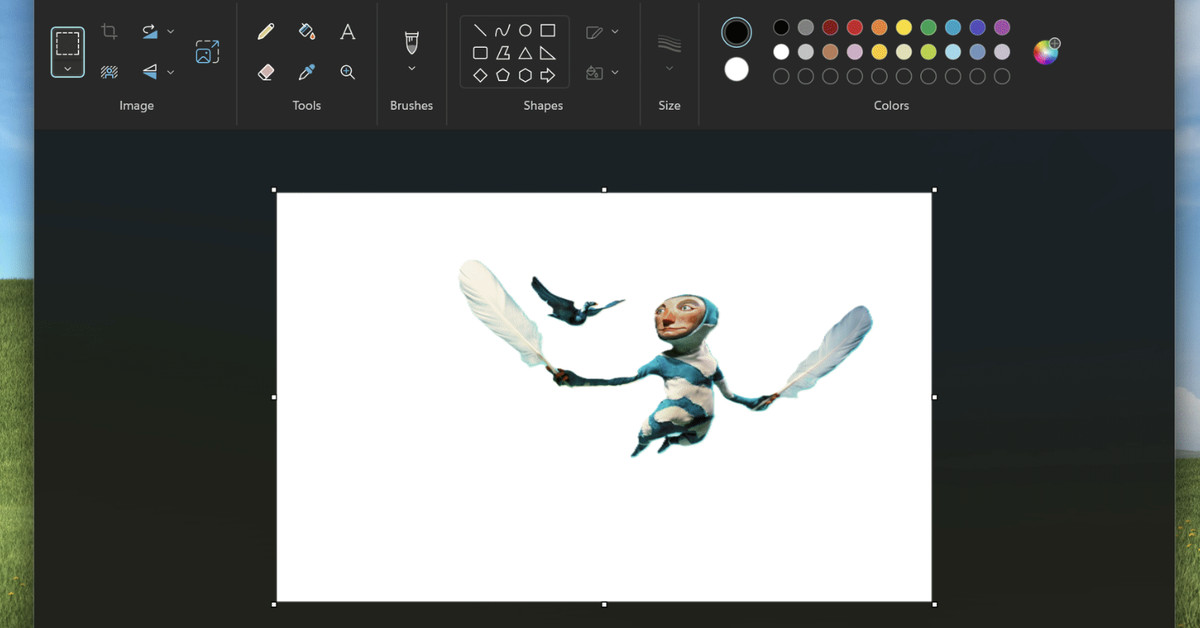
Task: Select the Crop tool
Action: coord(108,31)
